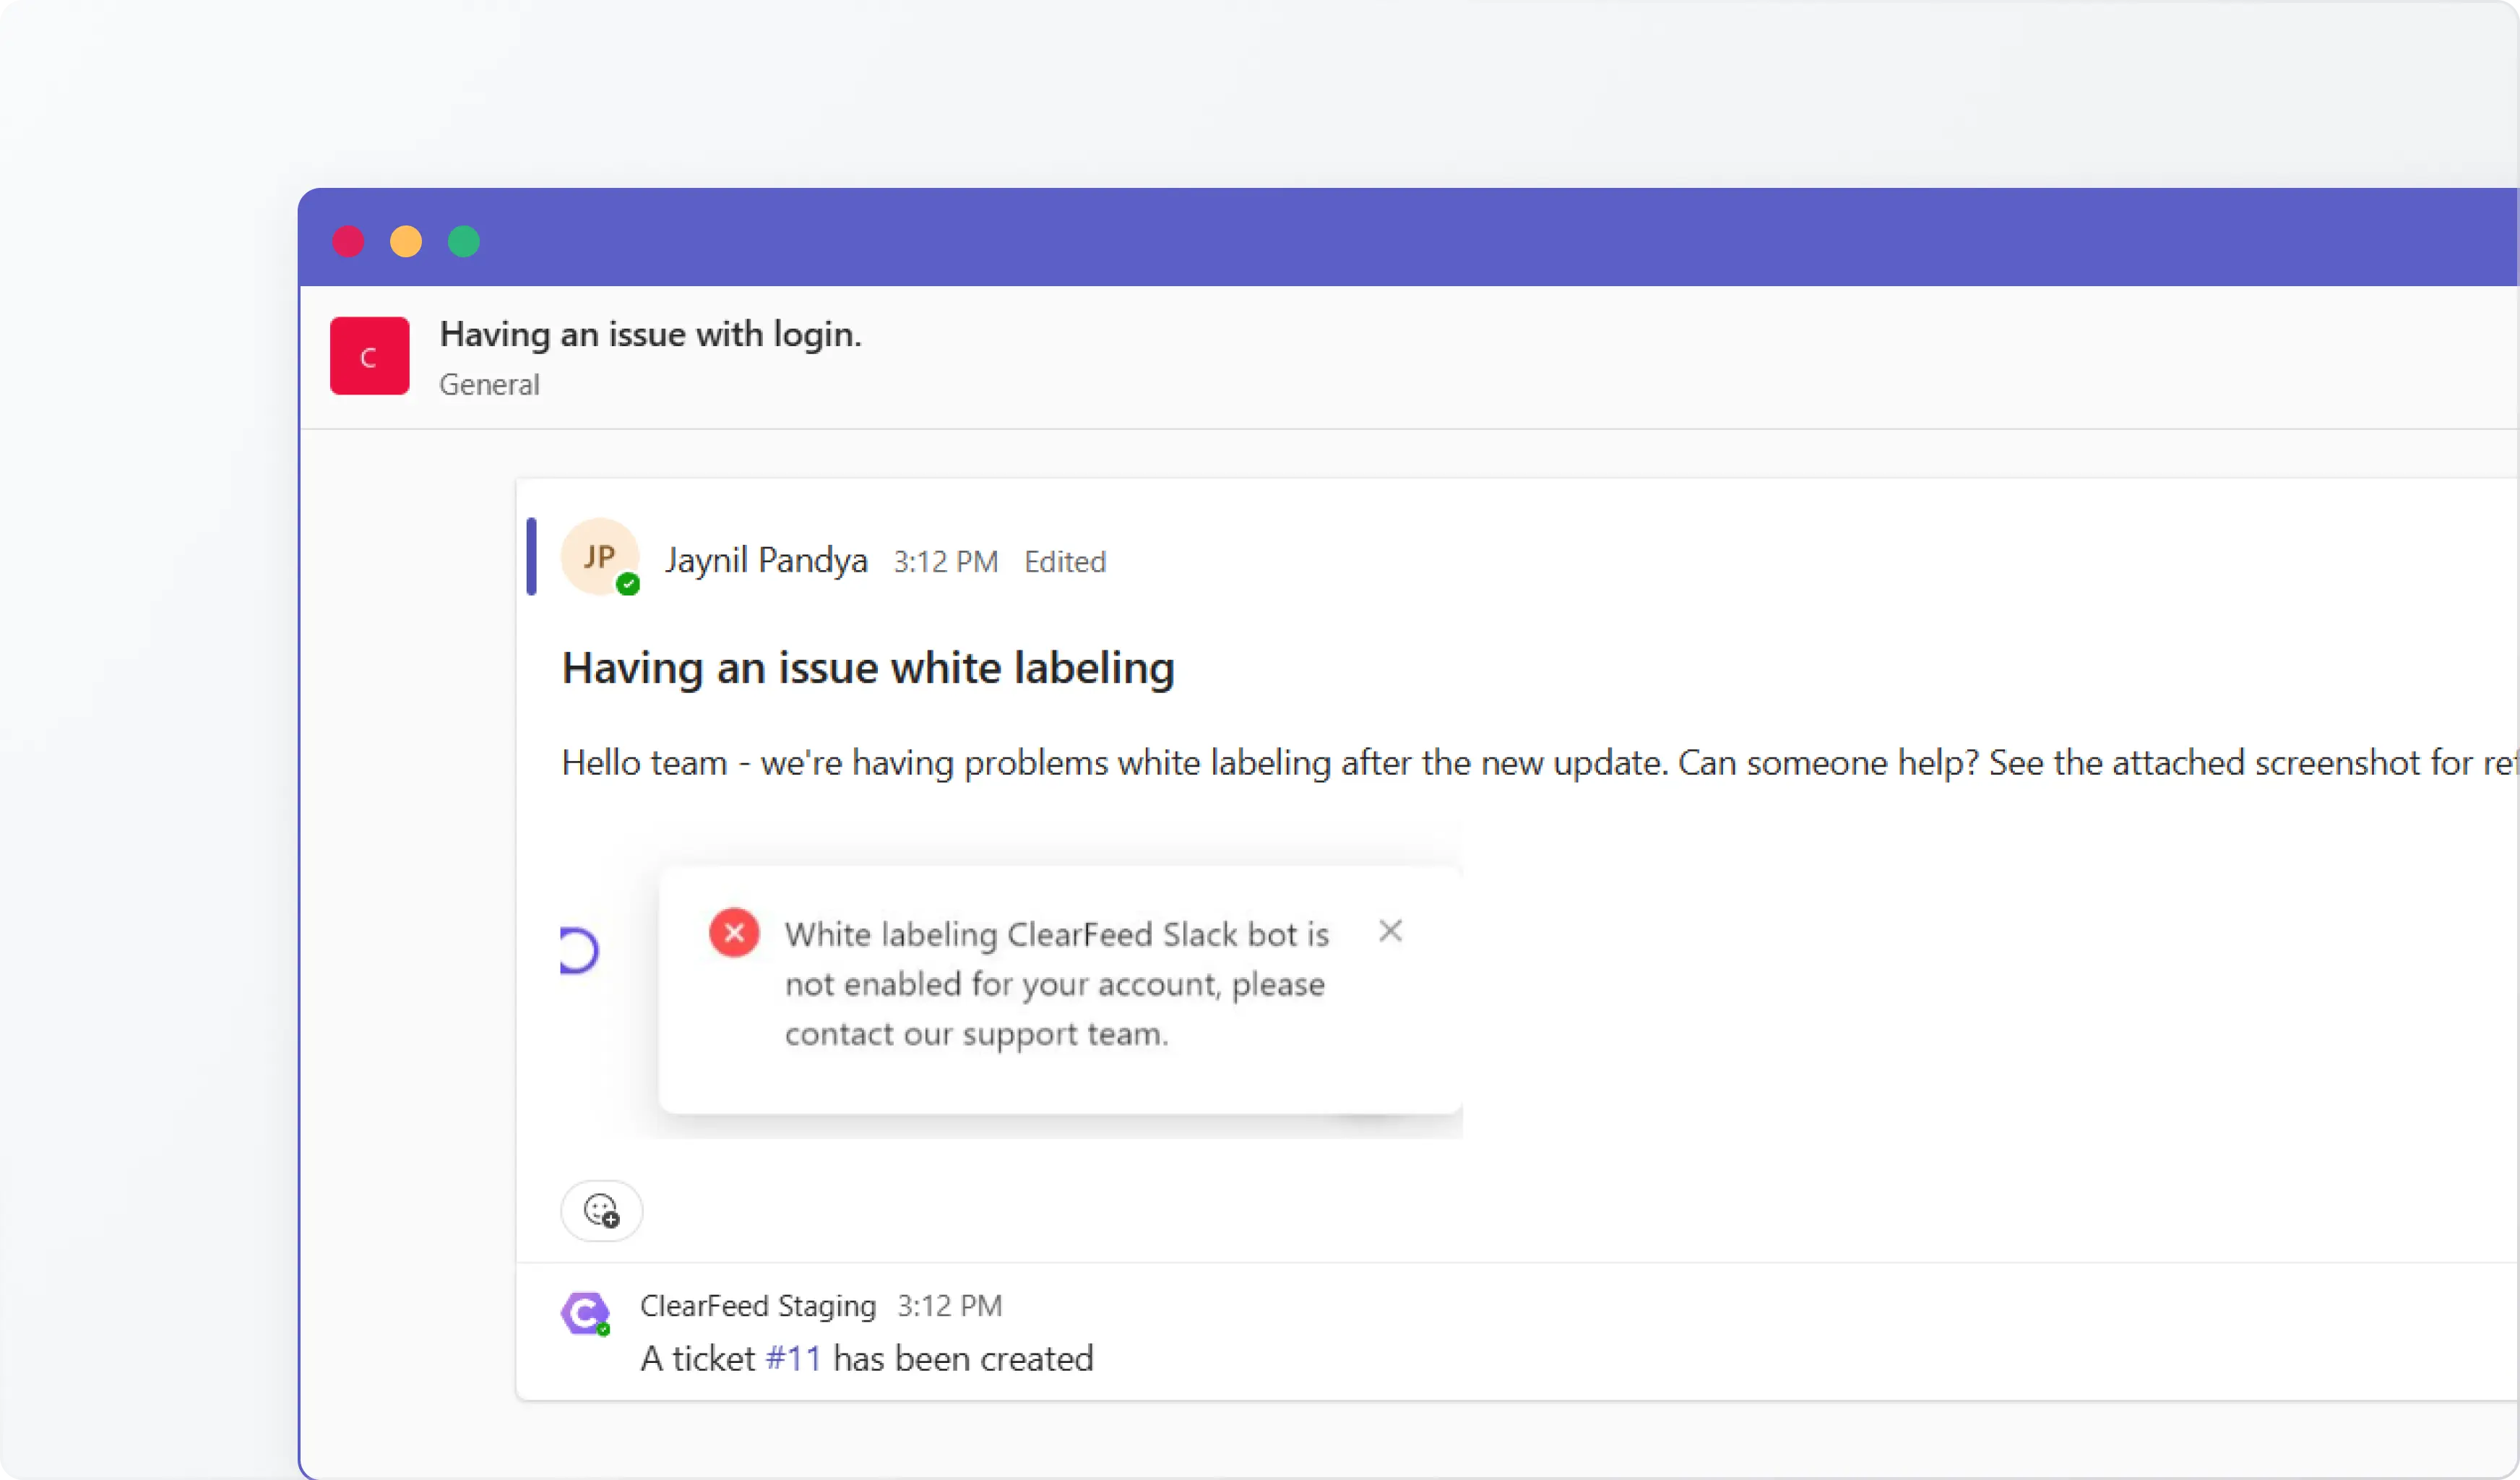Open the add reaction emoji button

(601, 1210)
